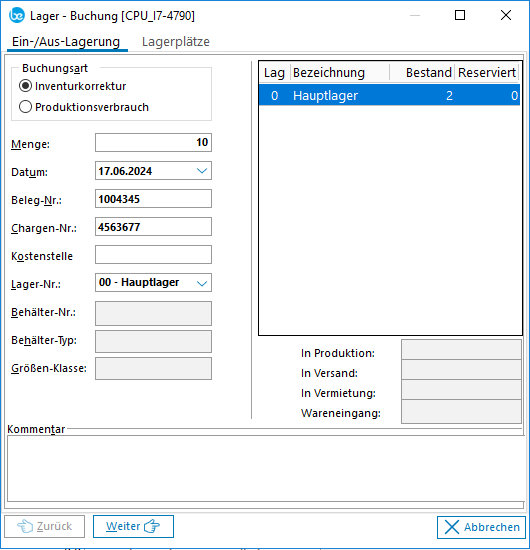Click the hand icon on Zurück button
Screen dimensions: 530x550
point(25,526)
